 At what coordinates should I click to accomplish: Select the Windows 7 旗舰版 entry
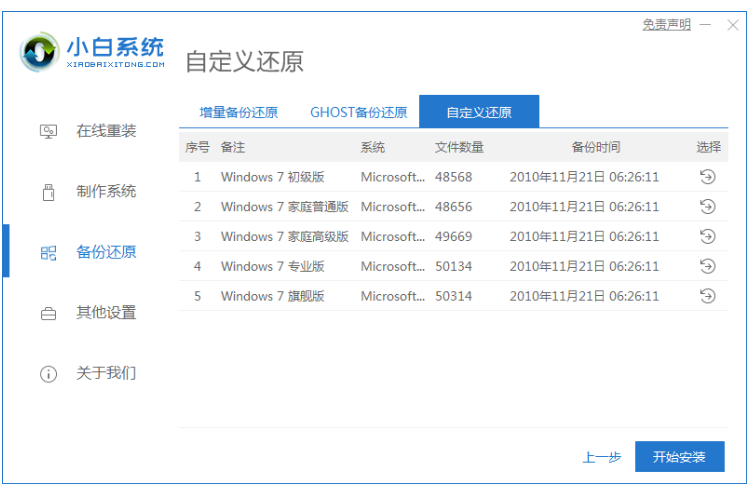pyautogui.click(x=272, y=296)
